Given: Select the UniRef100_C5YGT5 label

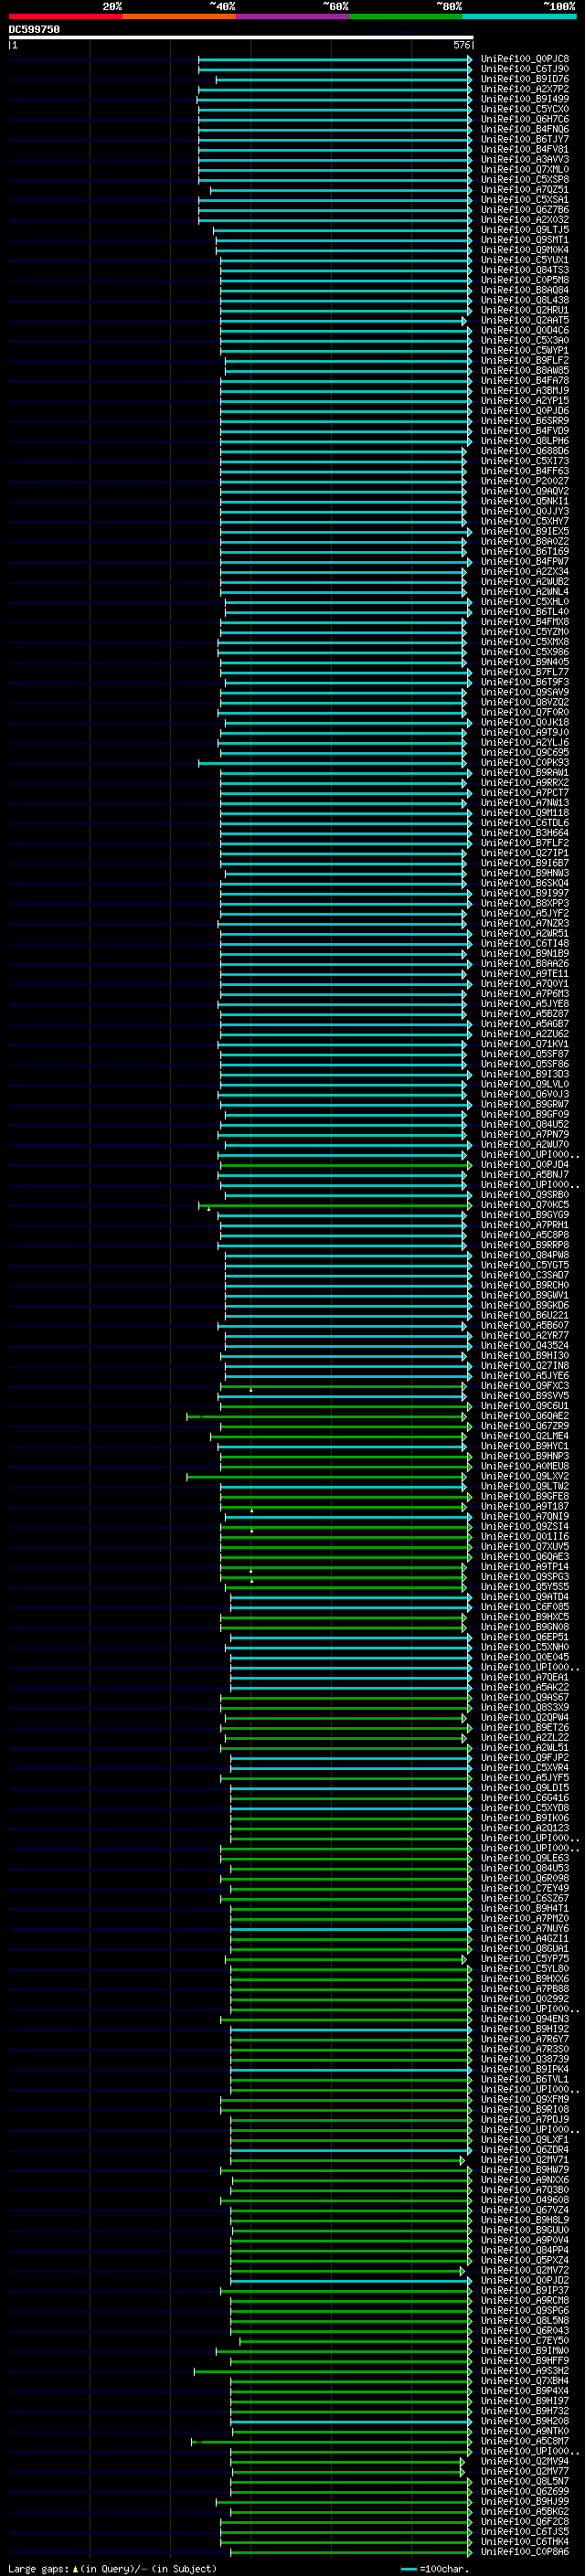Looking at the screenshot, I should click(x=525, y=1265).
